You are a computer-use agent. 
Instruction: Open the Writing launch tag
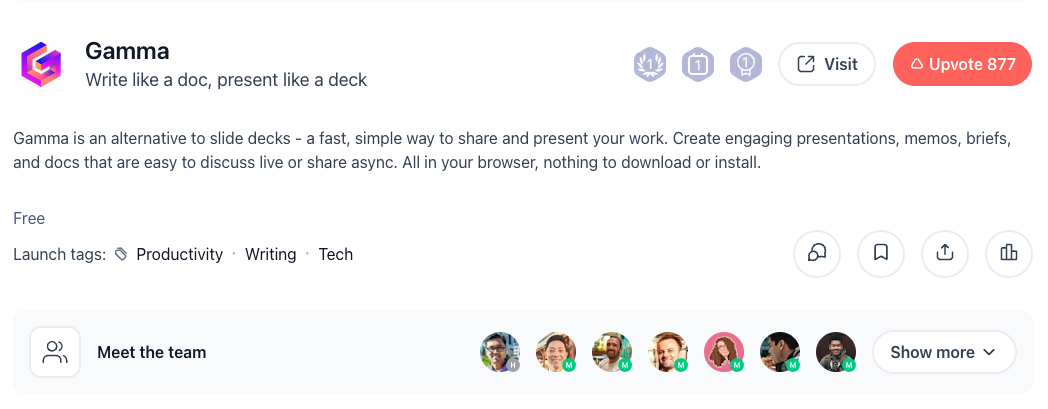(270, 254)
